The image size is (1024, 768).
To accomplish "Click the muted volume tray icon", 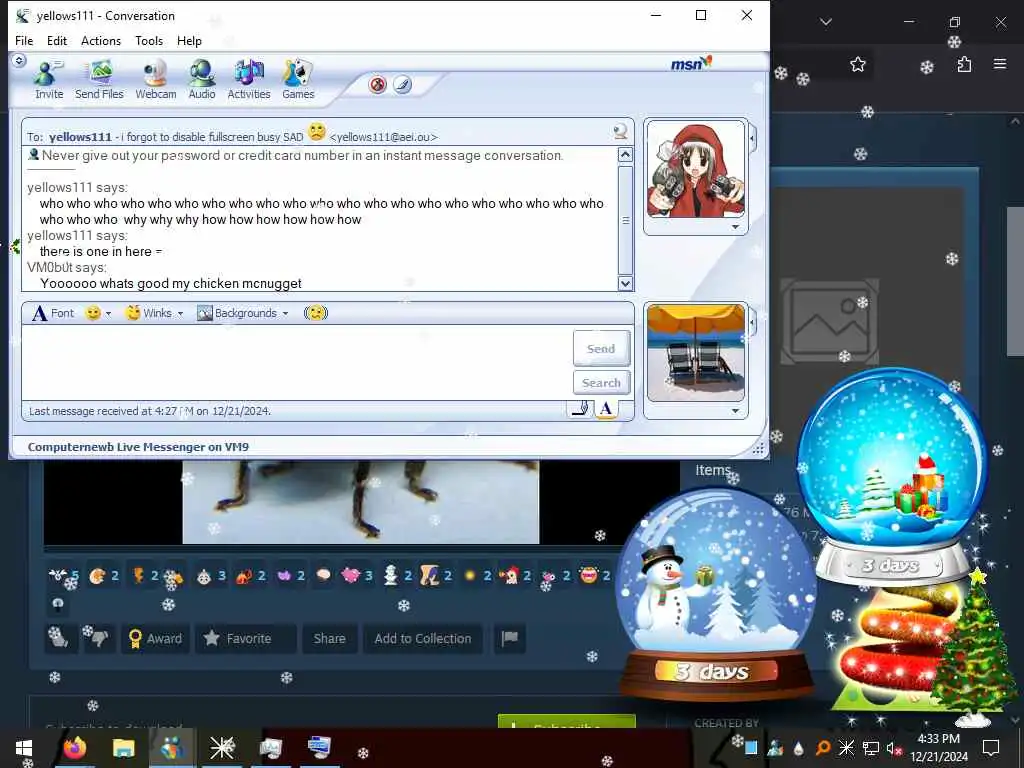I will click(x=894, y=748).
